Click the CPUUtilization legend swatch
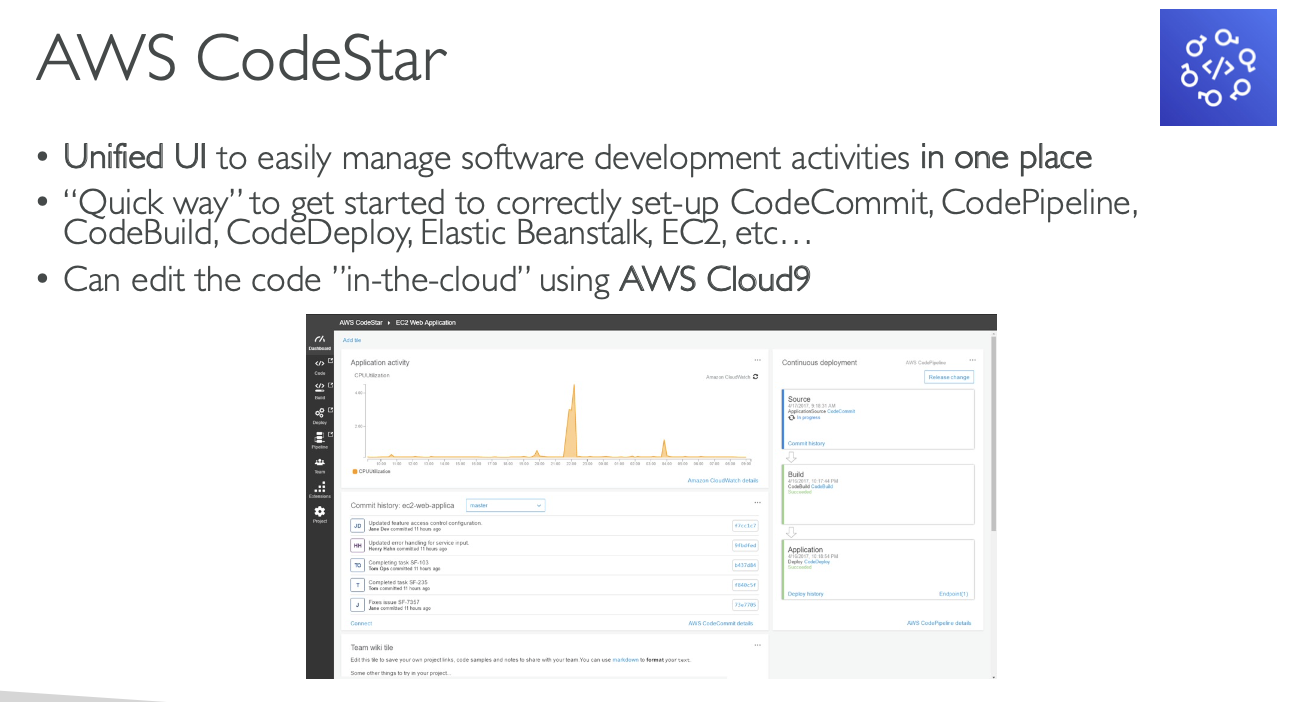 click(355, 471)
